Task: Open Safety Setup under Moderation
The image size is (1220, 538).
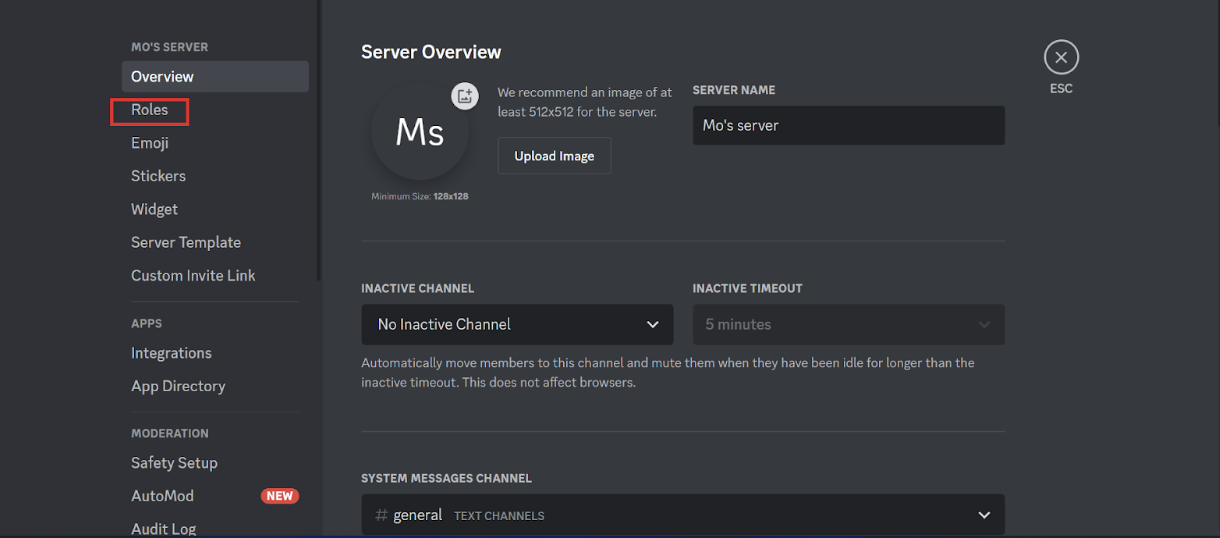Action: [x=174, y=463]
